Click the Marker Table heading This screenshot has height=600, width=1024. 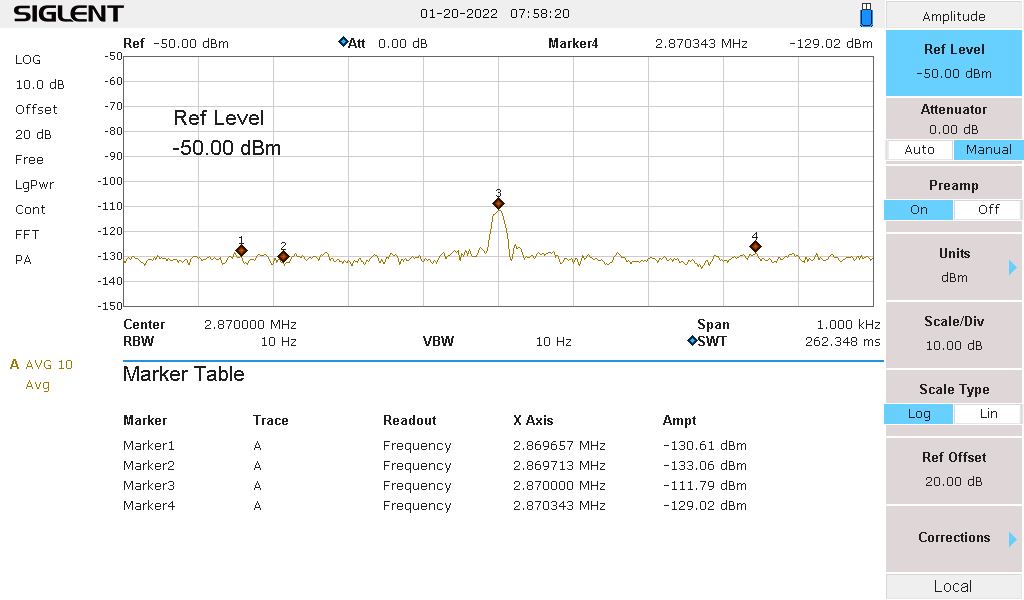point(184,374)
